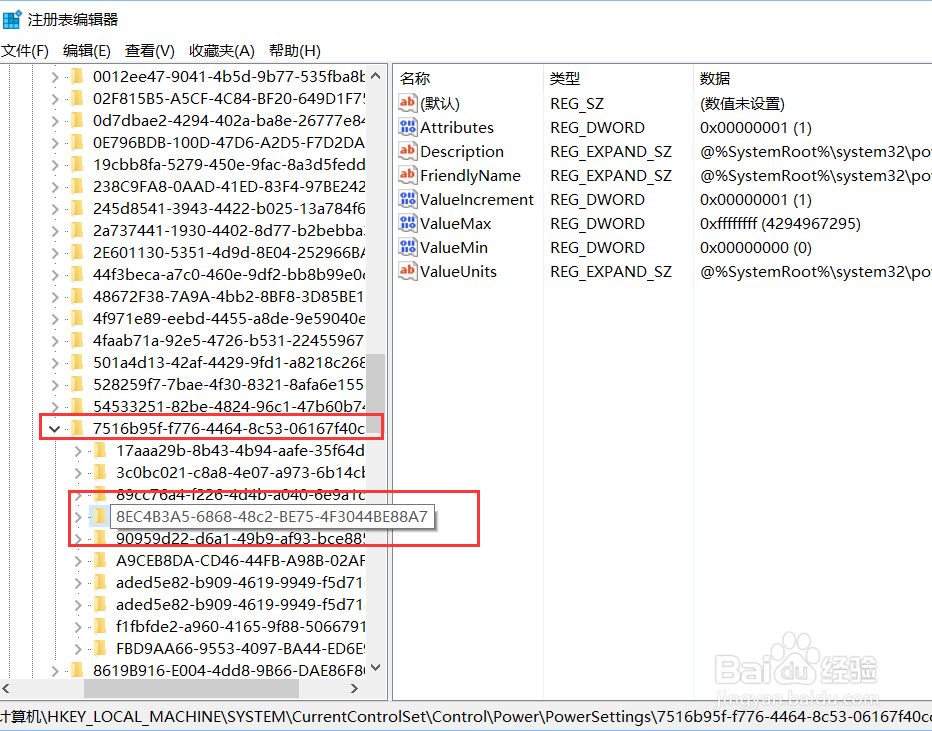
Task: Open the 查看(V) menu
Action: pos(148,50)
